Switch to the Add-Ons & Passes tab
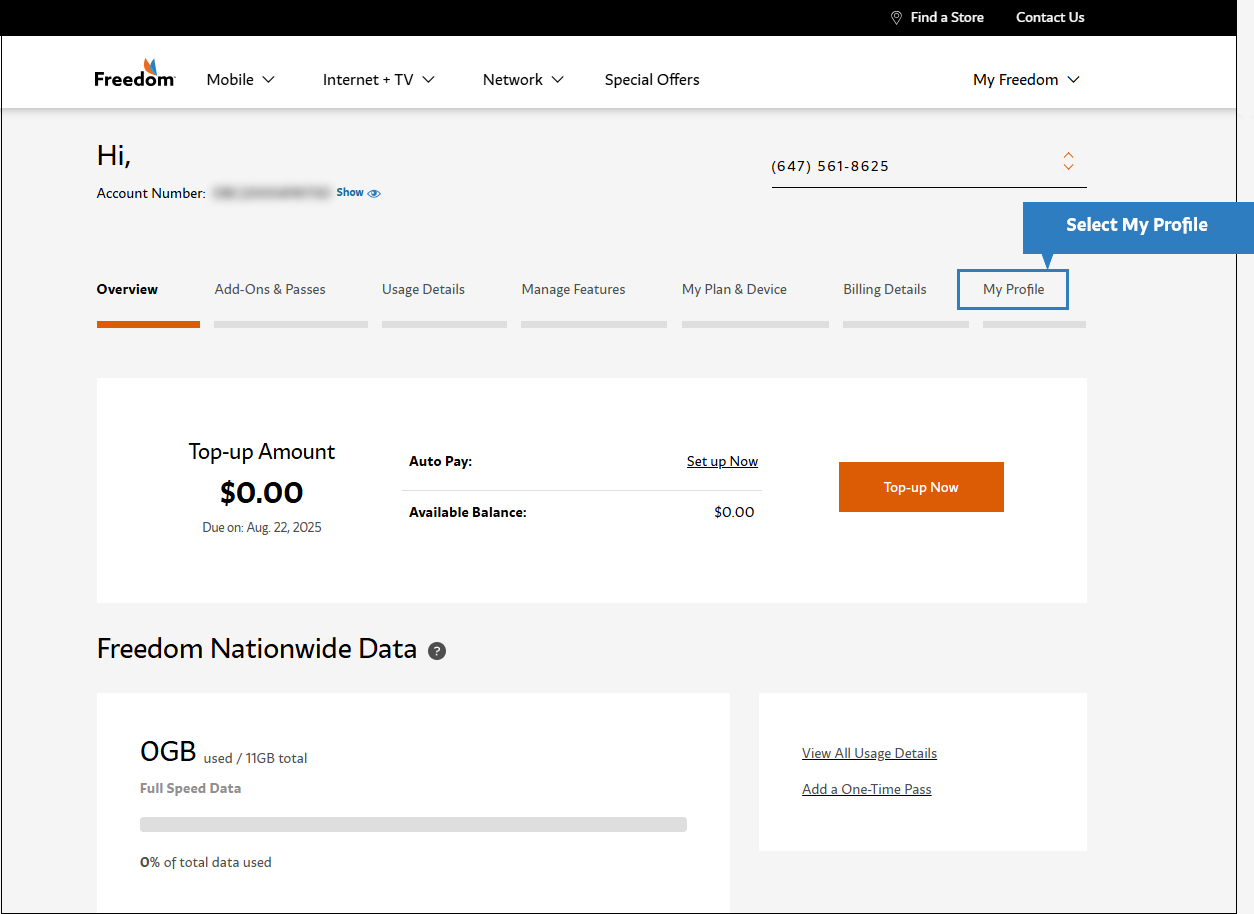The height and width of the screenshot is (914, 1254). pos(270,289)
